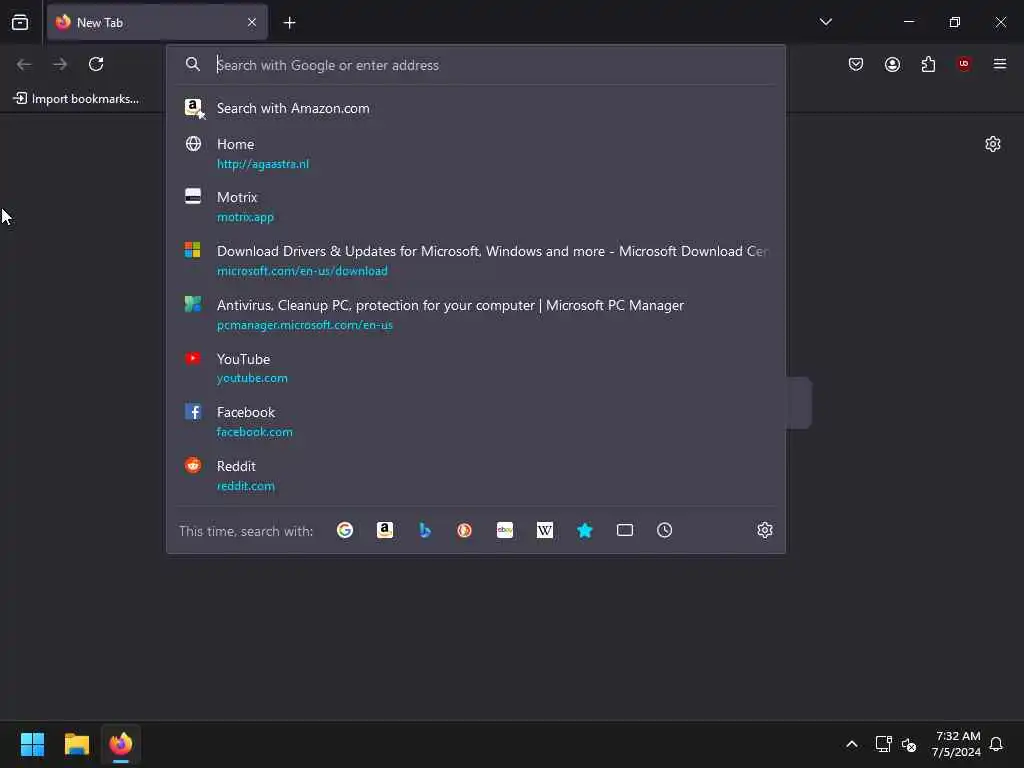Open the Firefox View icon
The height and width of the screenshot is (768, 1024).
coord(20,22)
